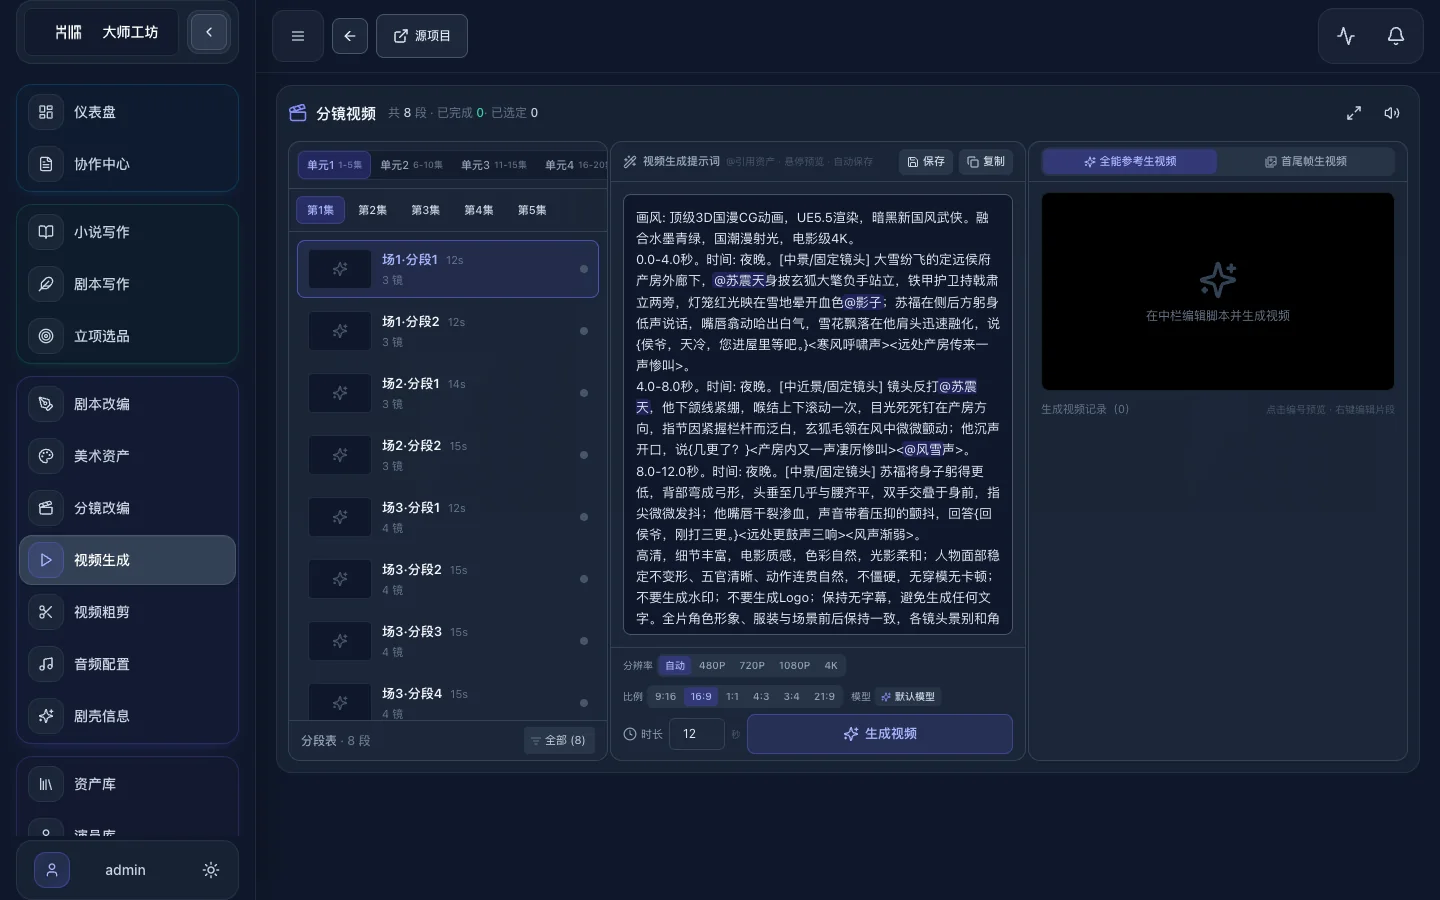Open 仪表盘 with the dashboard grid icon
This screenshot has height=900, width=1440.
[127, 112]
